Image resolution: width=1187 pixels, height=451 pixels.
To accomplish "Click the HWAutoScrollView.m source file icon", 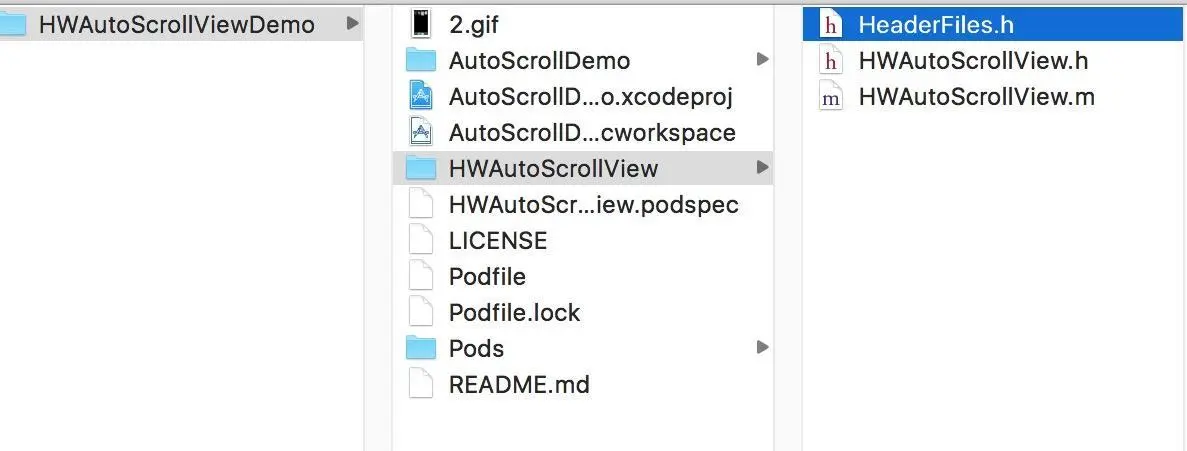I will [x=830, y=98].
